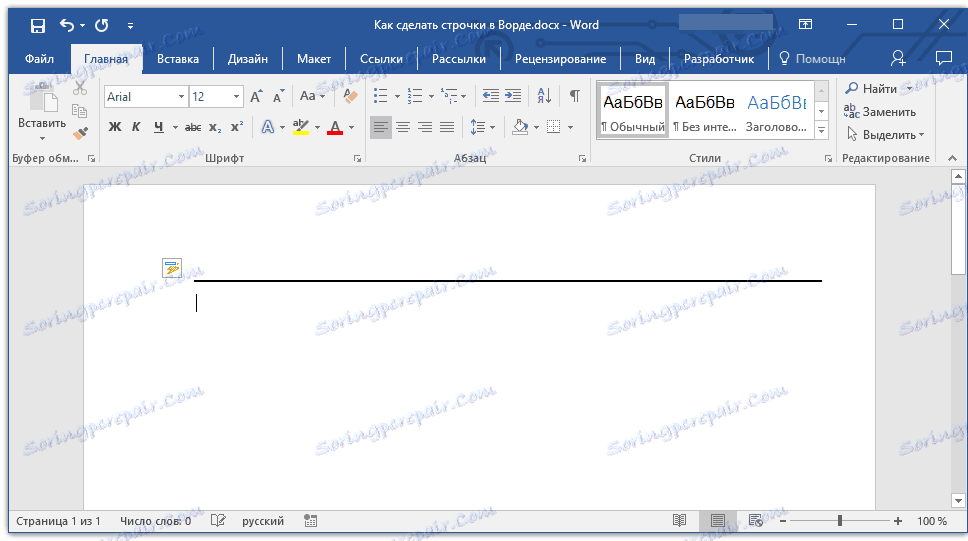Open the change case Aa dropdown
The height and width of the screenshot is (541, 968).
[312, 96]
